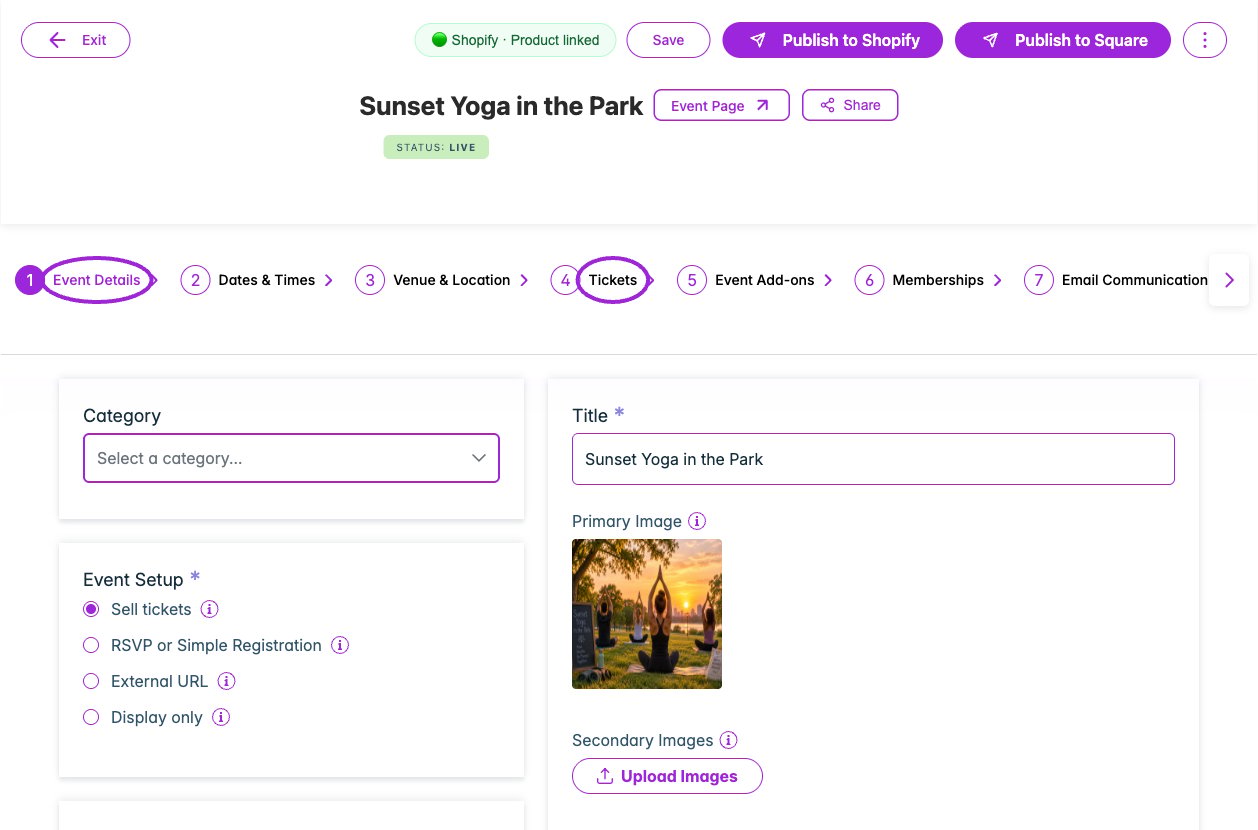The height and width of the screenshot is (830, 1258).
Task: Click the Publish to Square button
Action: [x=1063, y=40]
